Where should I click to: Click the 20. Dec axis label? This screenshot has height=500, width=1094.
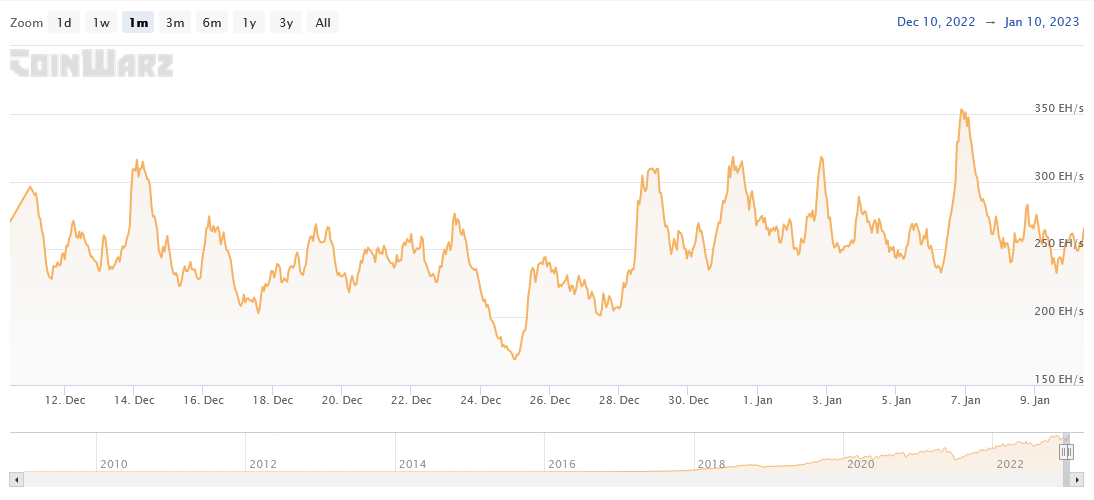click(343, 400)
